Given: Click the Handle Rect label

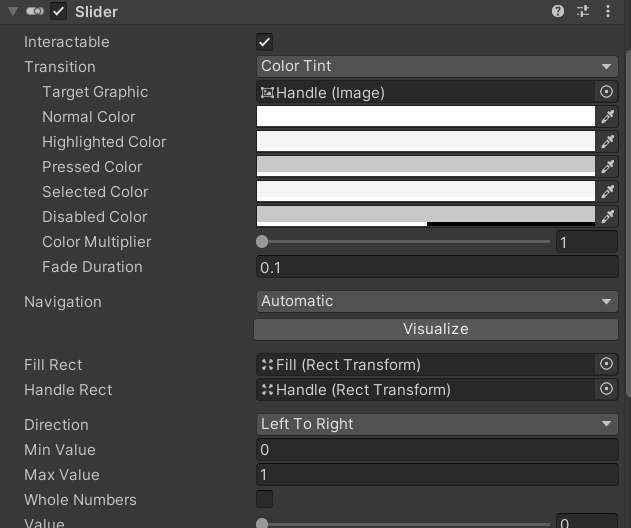Looking at the screenshot, I should tap(68, 390).
